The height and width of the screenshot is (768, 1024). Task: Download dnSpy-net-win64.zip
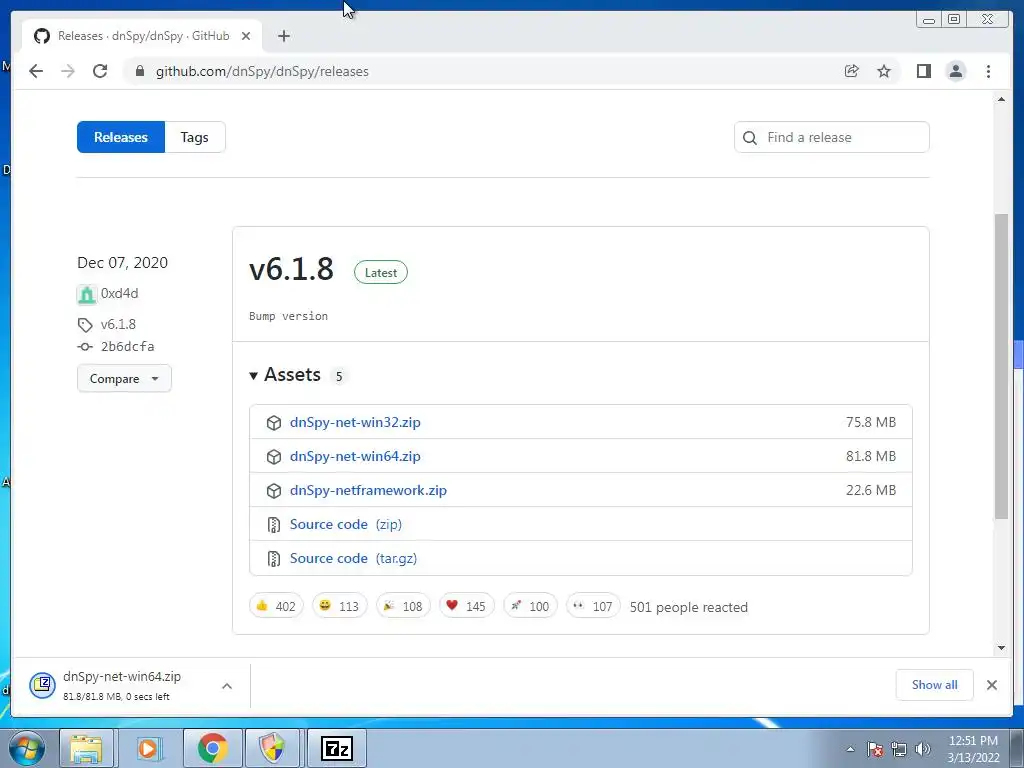coord(355,456)
